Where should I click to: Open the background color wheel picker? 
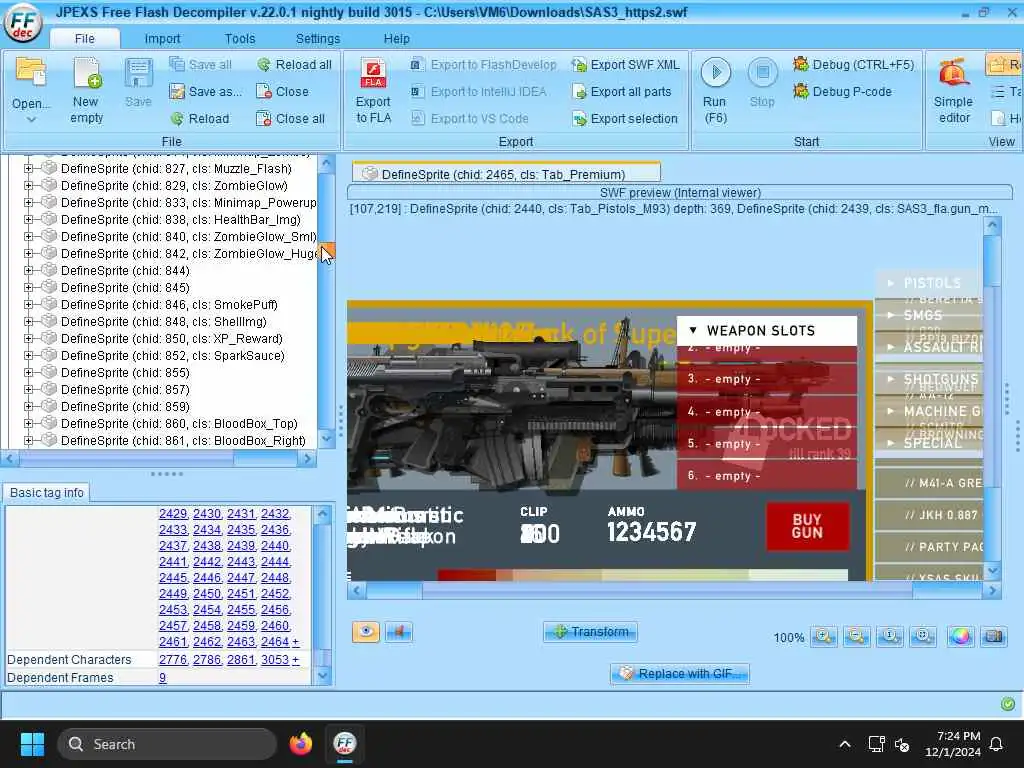(x=960, y=636)
